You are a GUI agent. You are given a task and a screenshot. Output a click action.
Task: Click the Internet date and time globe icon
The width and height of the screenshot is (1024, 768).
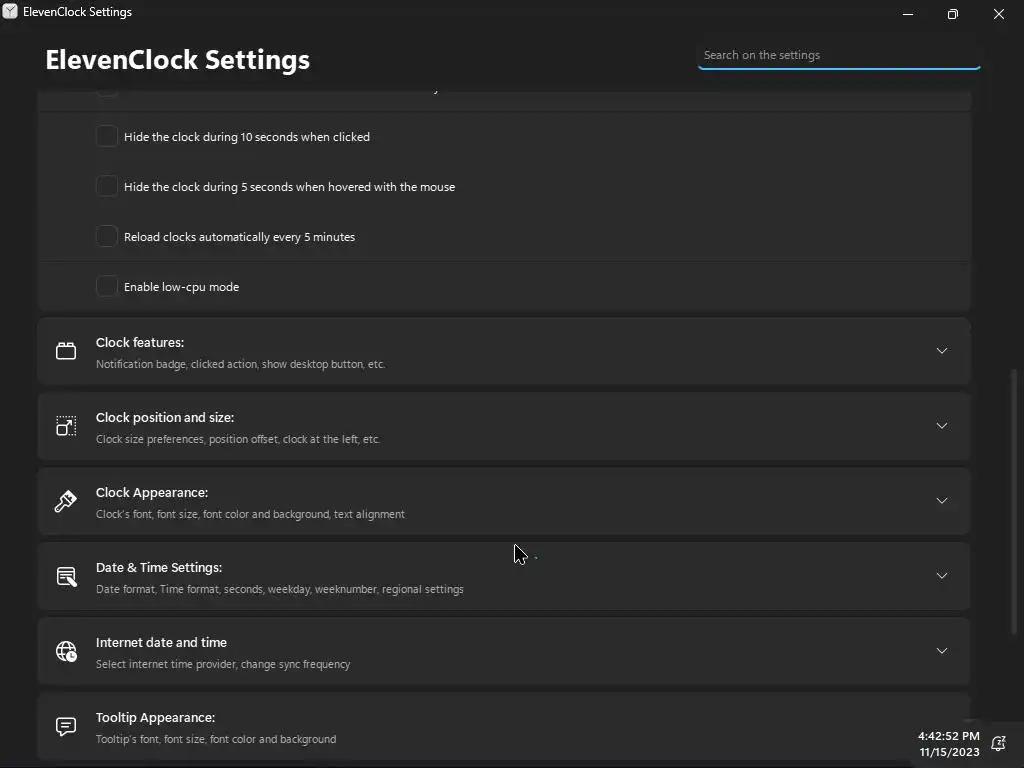click(66, 651)
